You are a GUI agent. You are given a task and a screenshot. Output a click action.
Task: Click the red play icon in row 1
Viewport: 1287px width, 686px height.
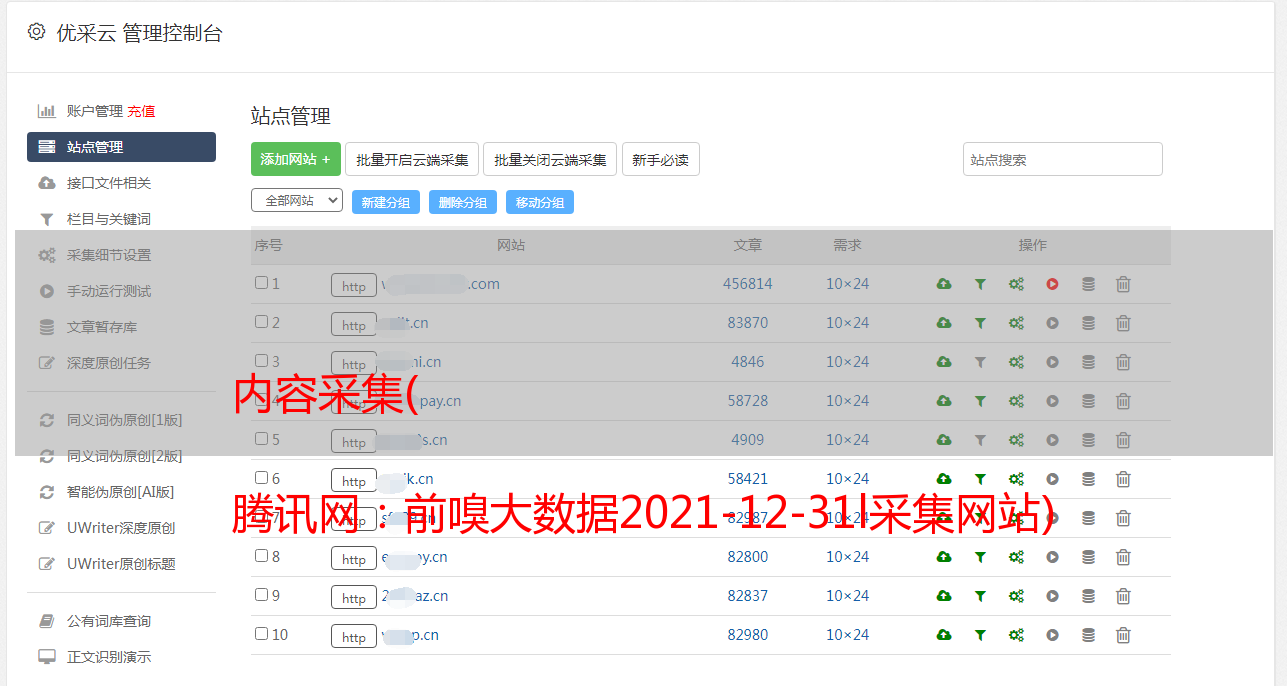tap(1052, 284)
